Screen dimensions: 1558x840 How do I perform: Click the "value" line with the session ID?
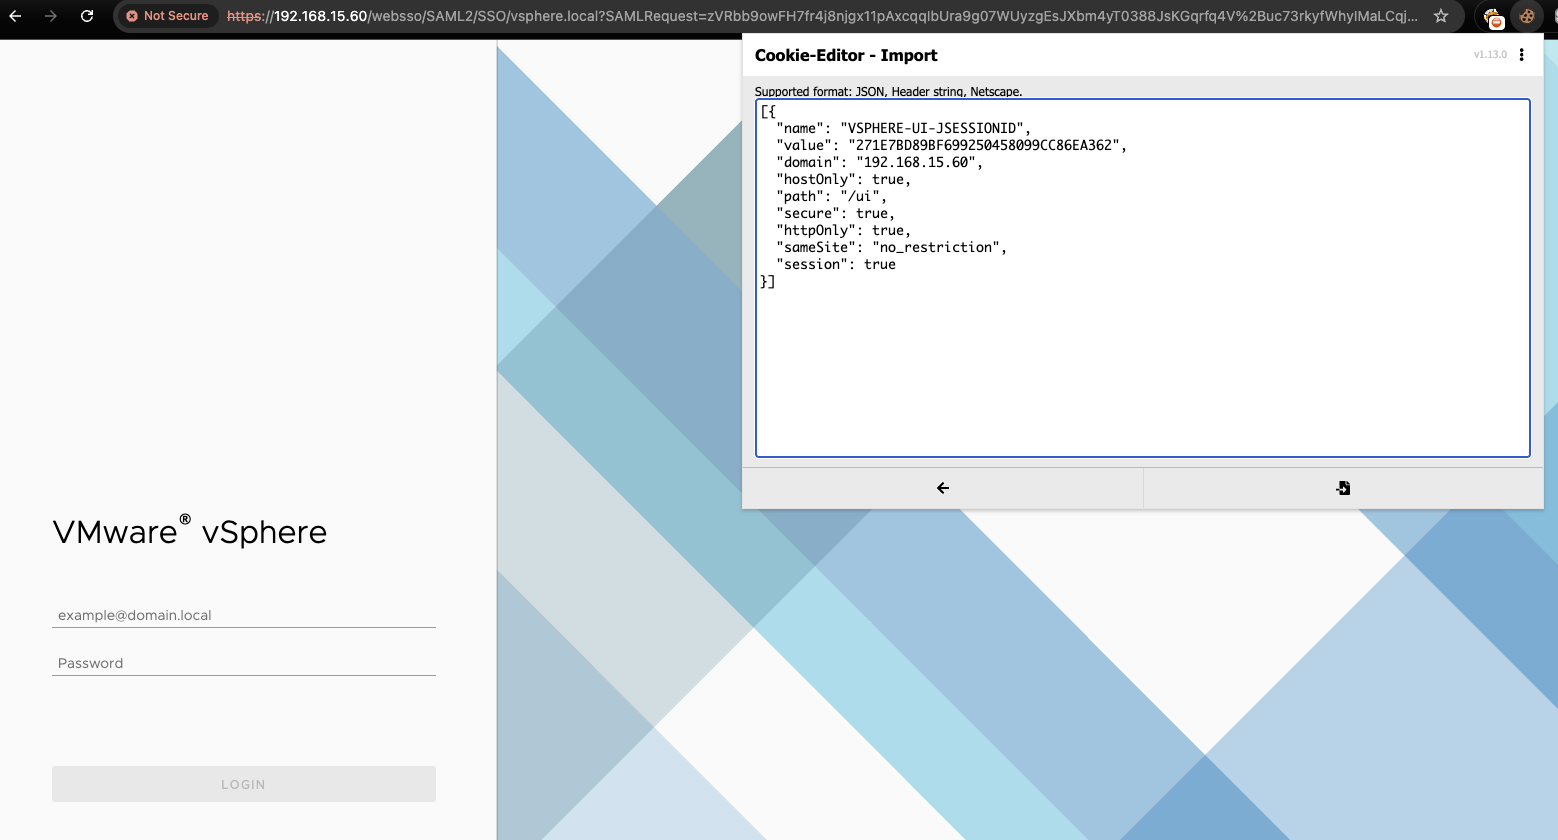pos(951,145)
